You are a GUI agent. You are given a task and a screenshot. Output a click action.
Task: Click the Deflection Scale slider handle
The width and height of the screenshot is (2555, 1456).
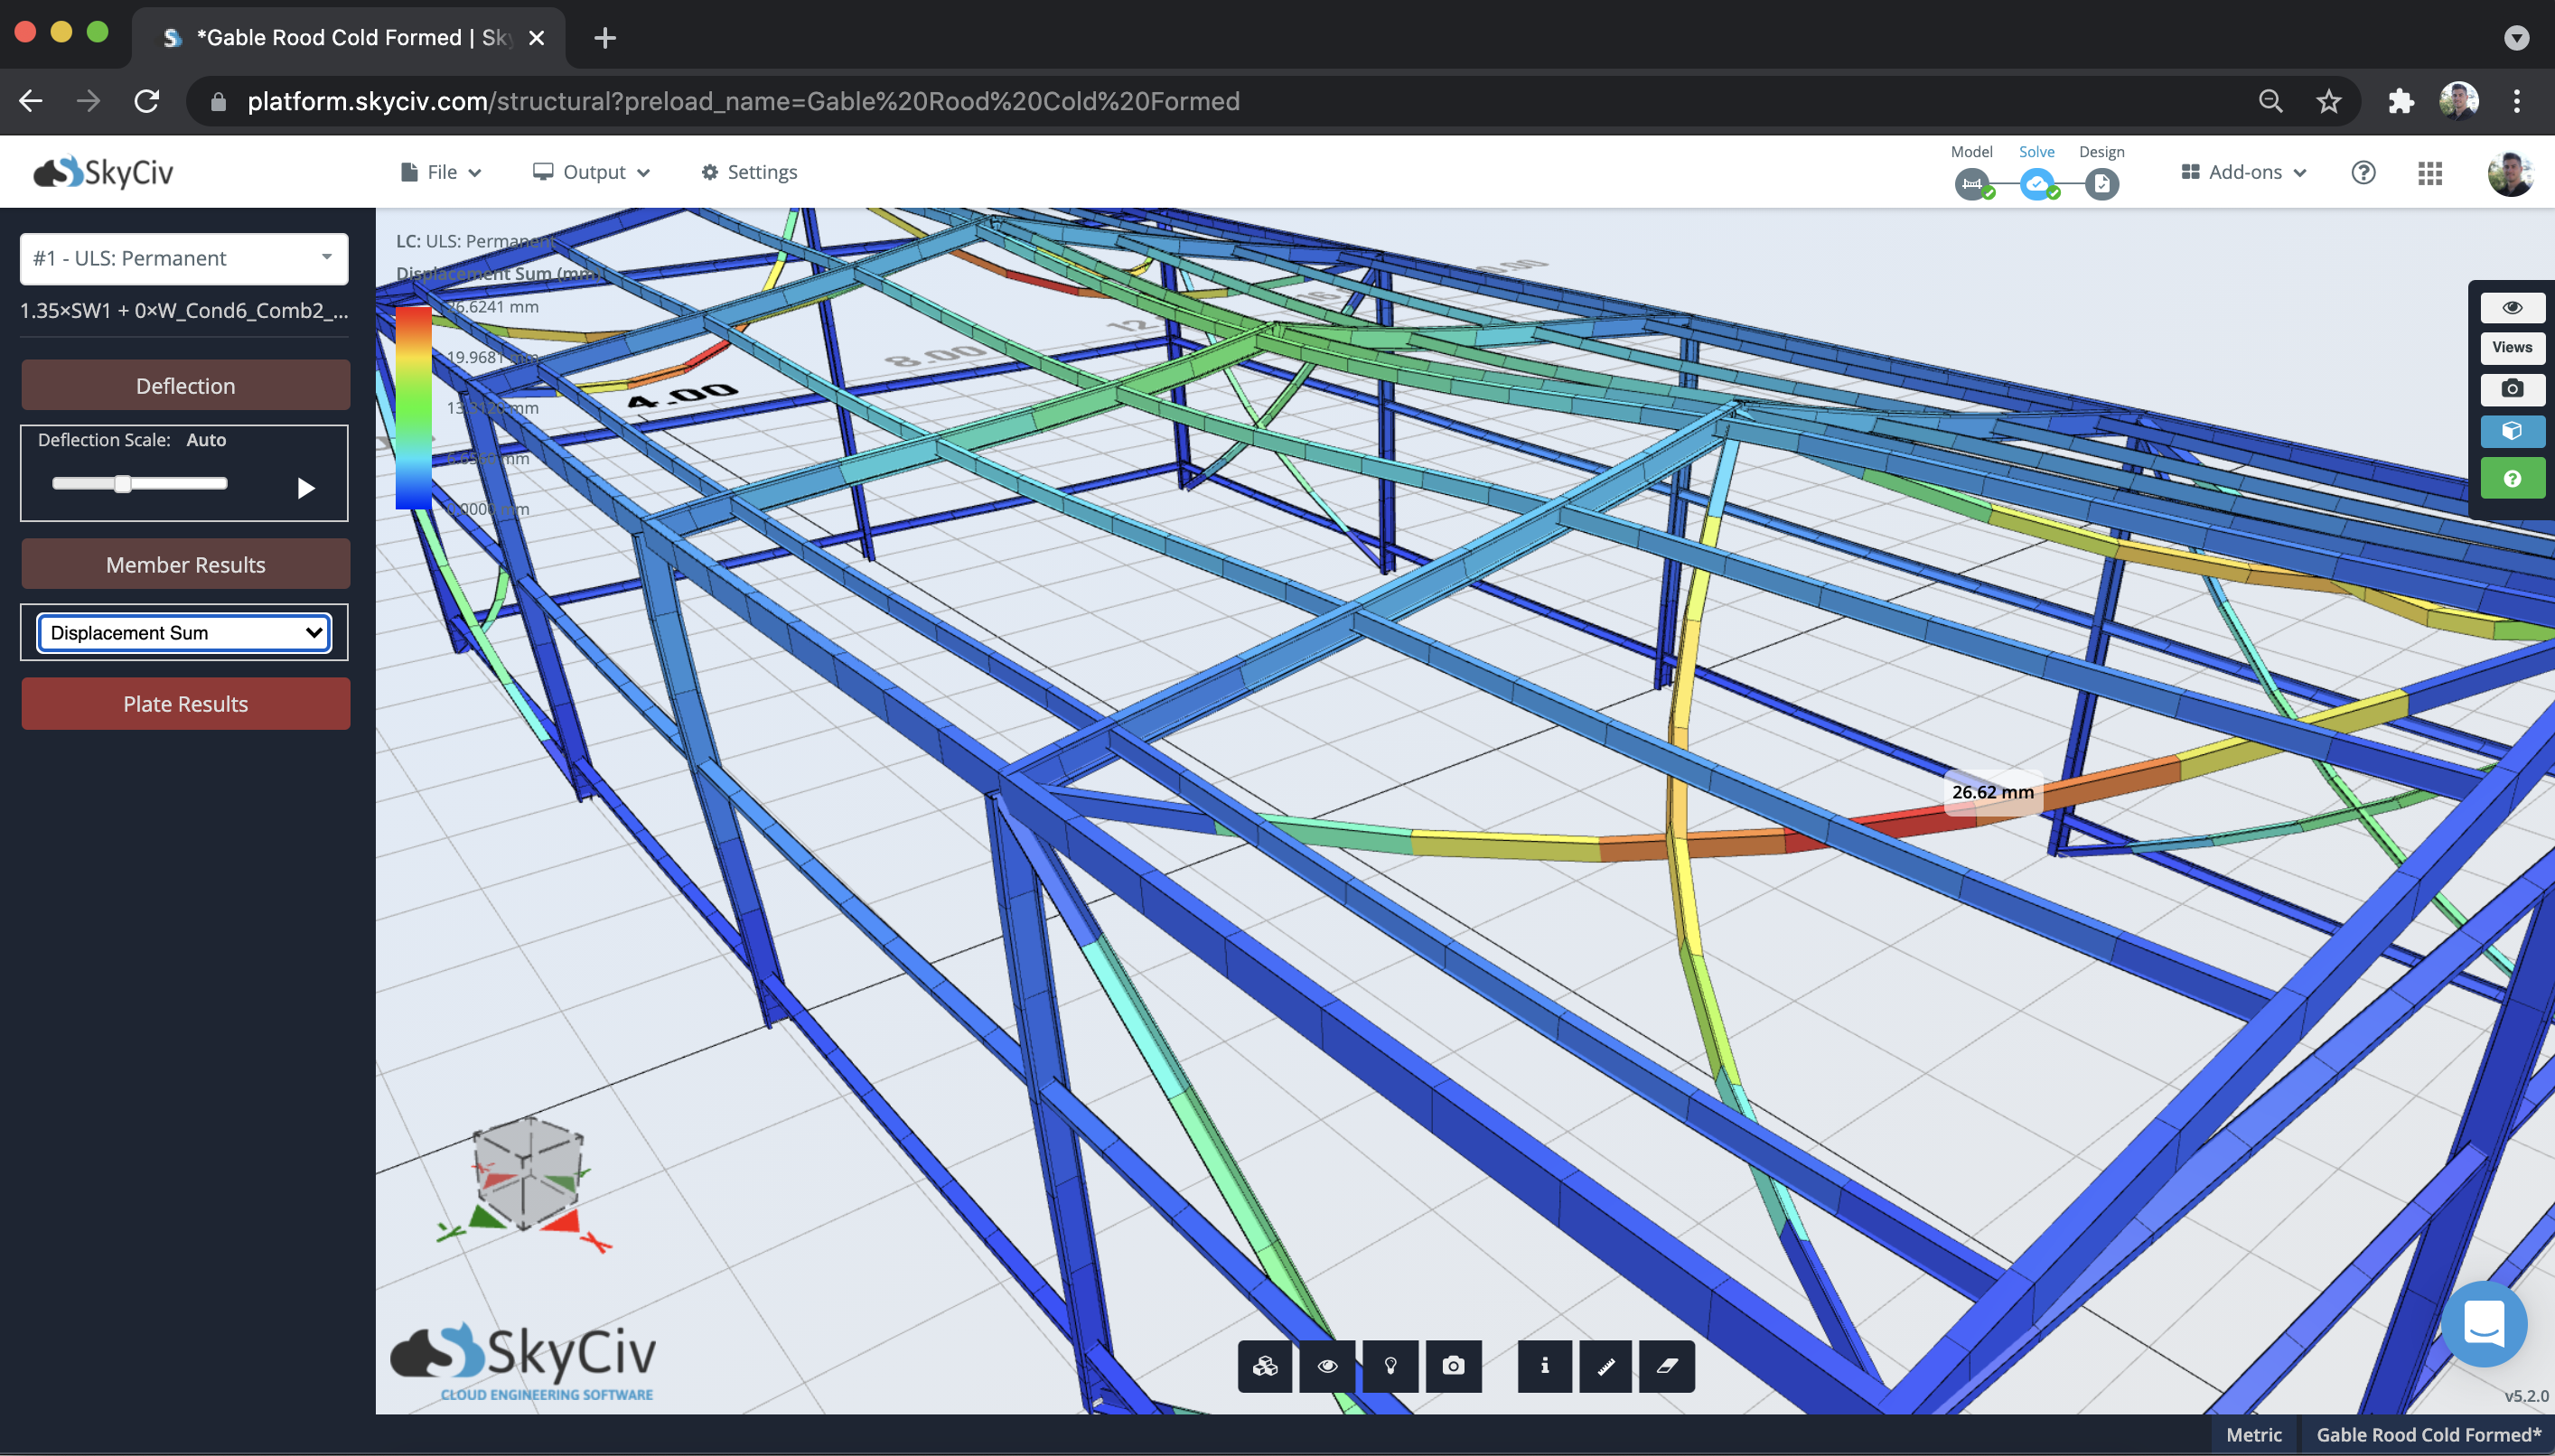click(122, 484)
